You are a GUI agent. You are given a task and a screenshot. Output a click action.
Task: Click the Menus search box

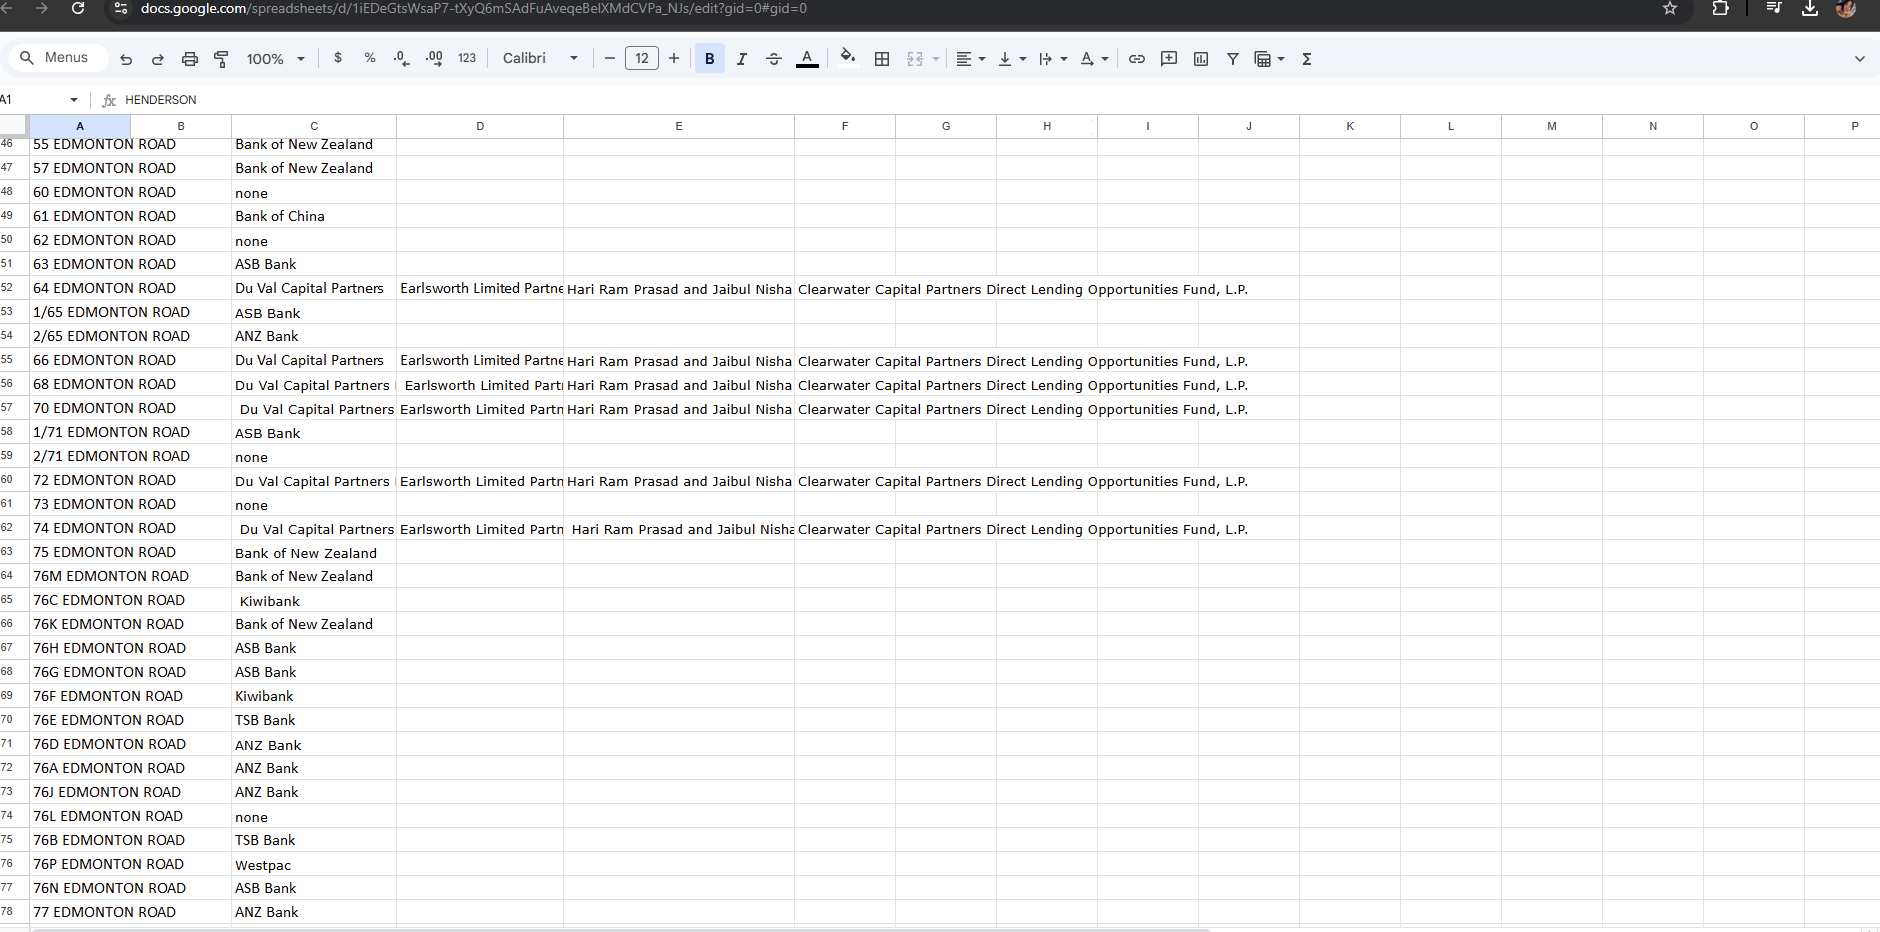click(x=58, y=58)
